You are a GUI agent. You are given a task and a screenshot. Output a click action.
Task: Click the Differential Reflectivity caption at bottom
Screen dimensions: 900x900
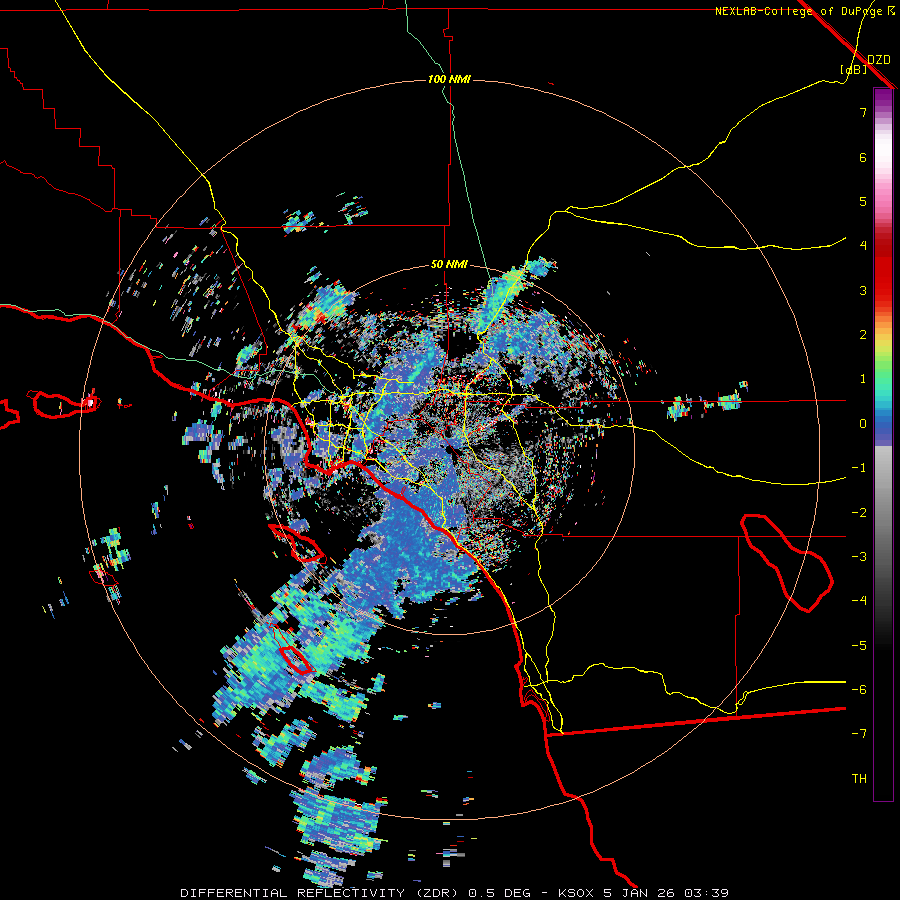[454, 893]
